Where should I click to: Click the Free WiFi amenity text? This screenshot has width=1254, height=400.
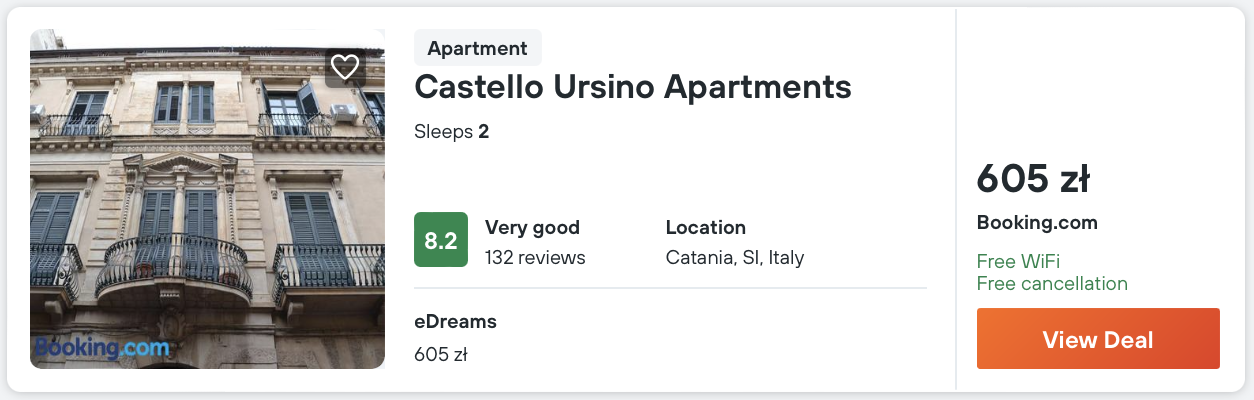[1018, 261]
